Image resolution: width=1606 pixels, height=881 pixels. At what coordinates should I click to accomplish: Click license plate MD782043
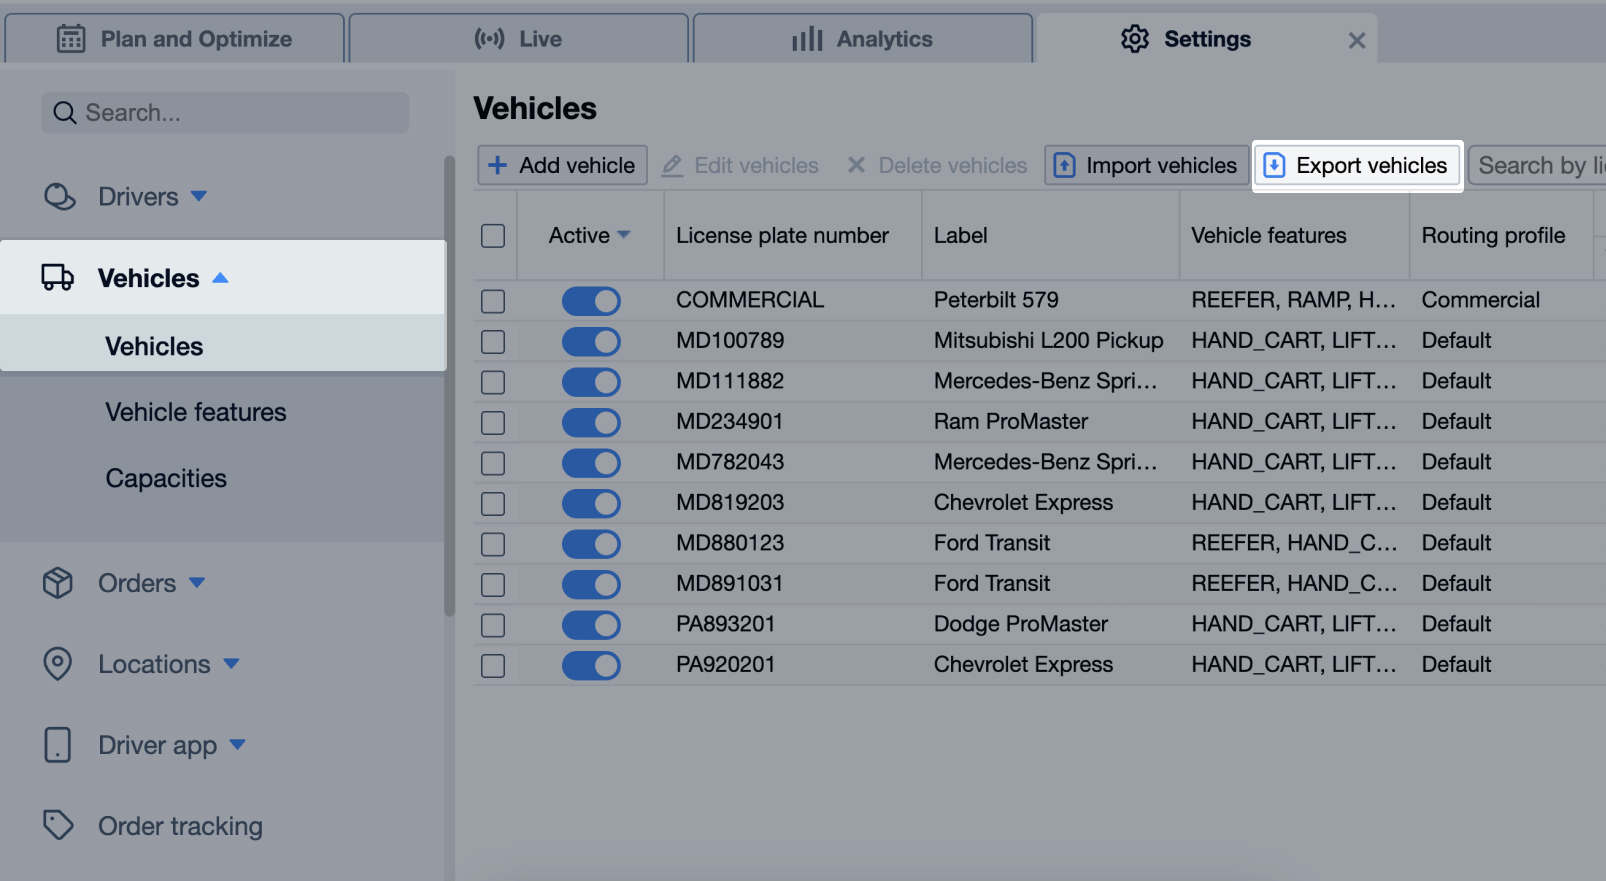coord(730,462)
